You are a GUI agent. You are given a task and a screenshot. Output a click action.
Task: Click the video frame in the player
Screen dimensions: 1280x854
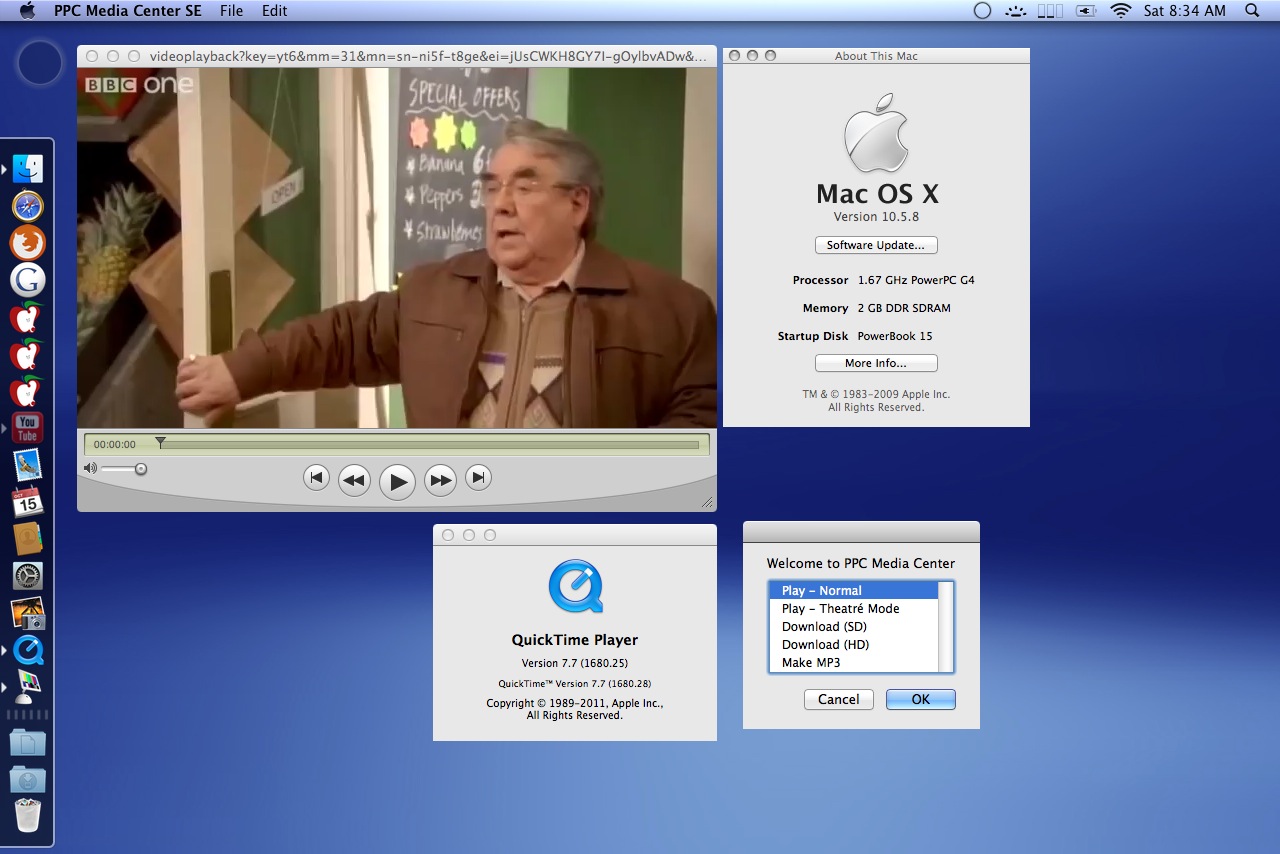tap(397, 248)
